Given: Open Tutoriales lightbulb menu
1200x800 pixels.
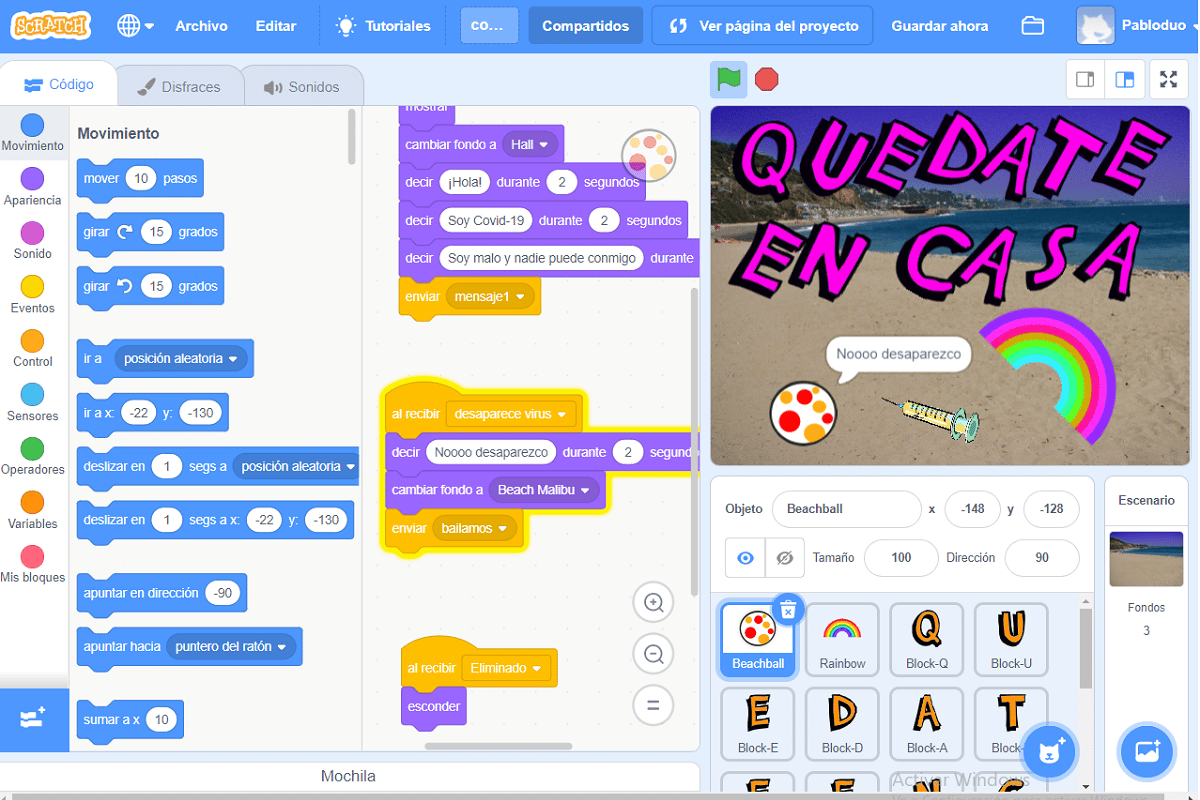Looking at the screenshot, I should tap(383, 26).
